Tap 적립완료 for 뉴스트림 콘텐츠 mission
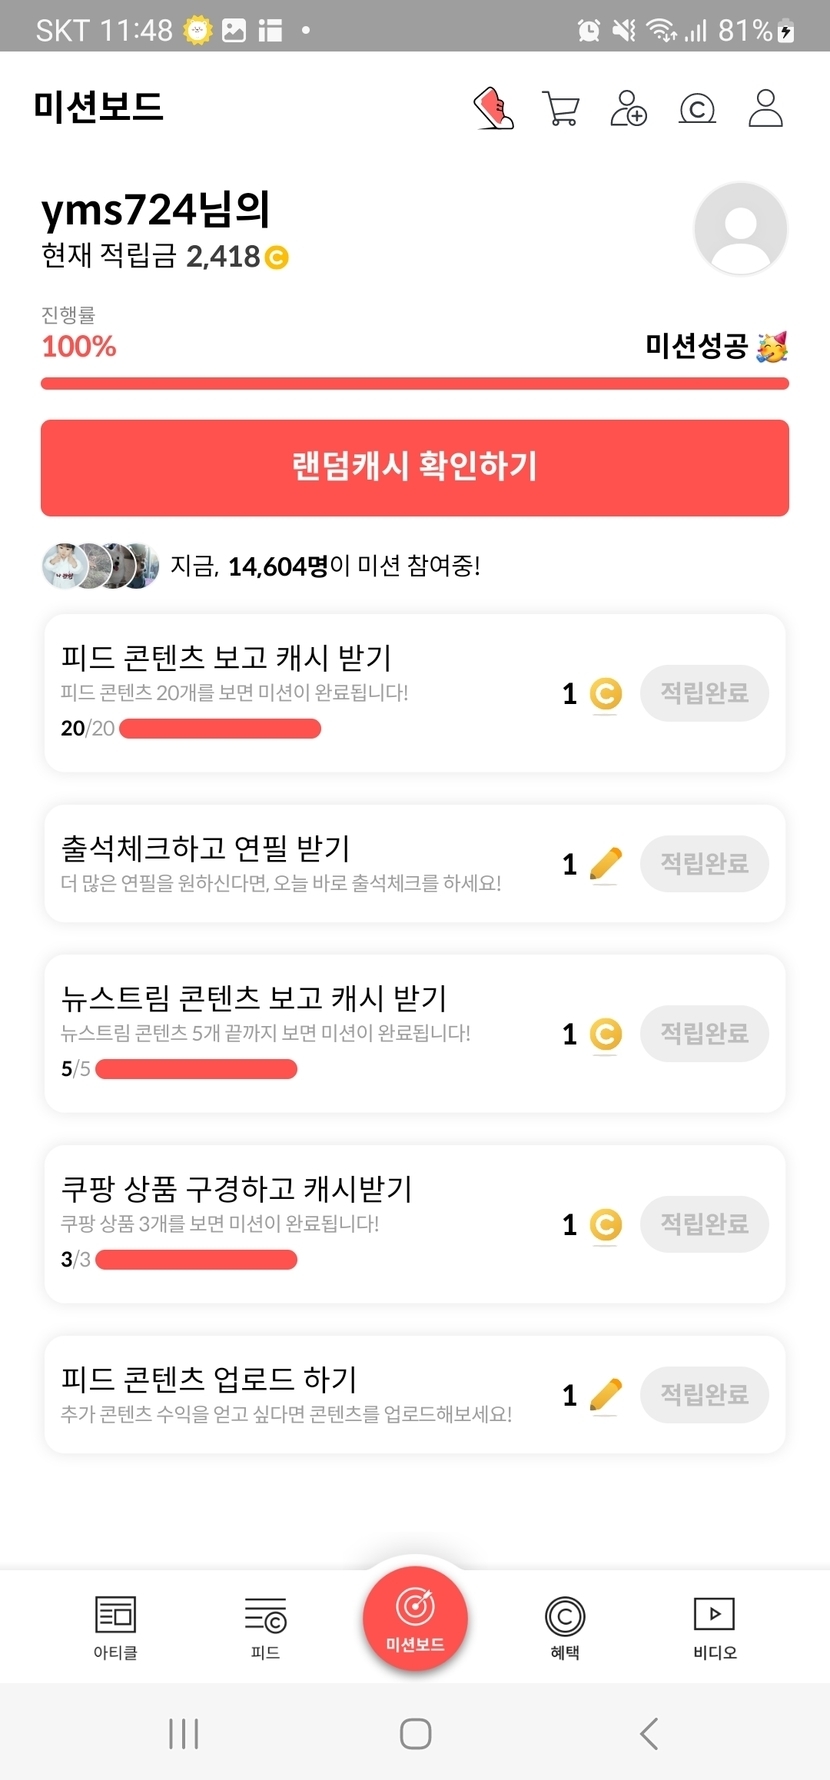 [x=704, y=1033]
